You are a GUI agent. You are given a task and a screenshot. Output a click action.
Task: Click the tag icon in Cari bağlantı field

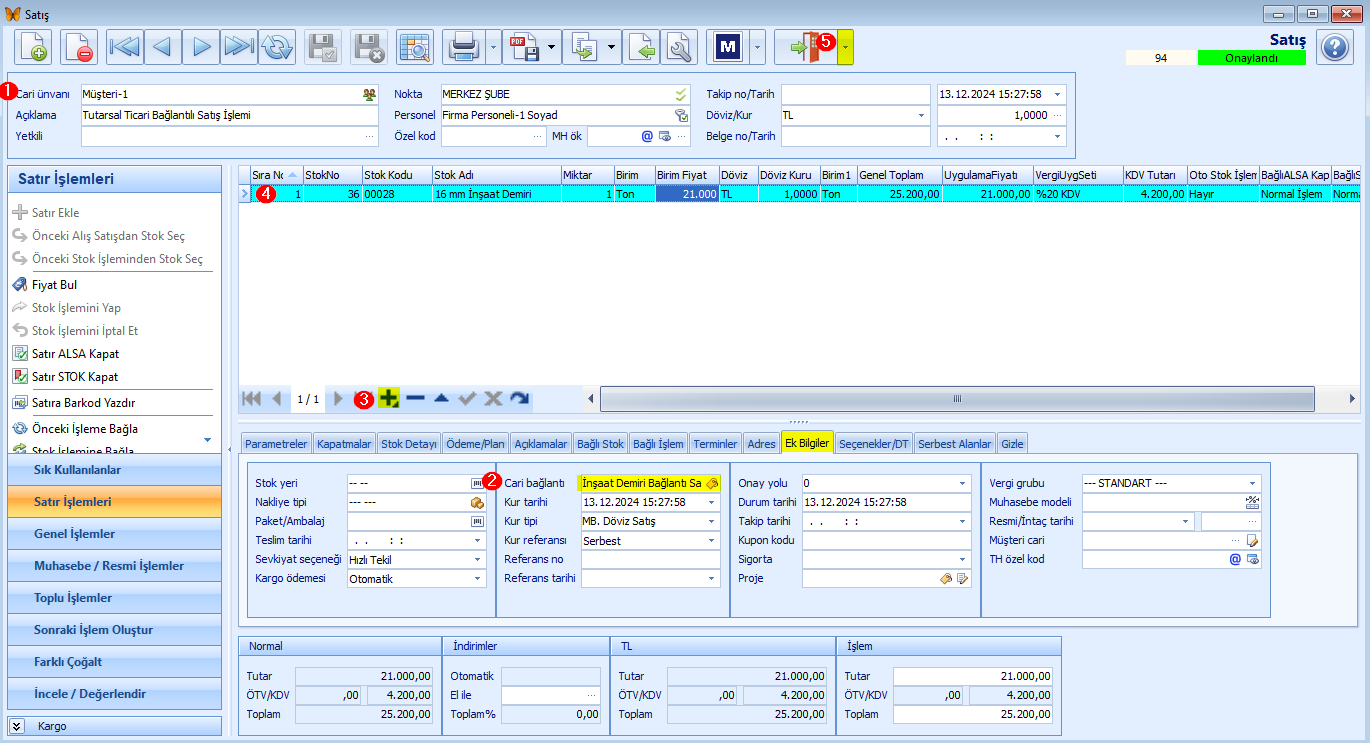pos(711,483)
